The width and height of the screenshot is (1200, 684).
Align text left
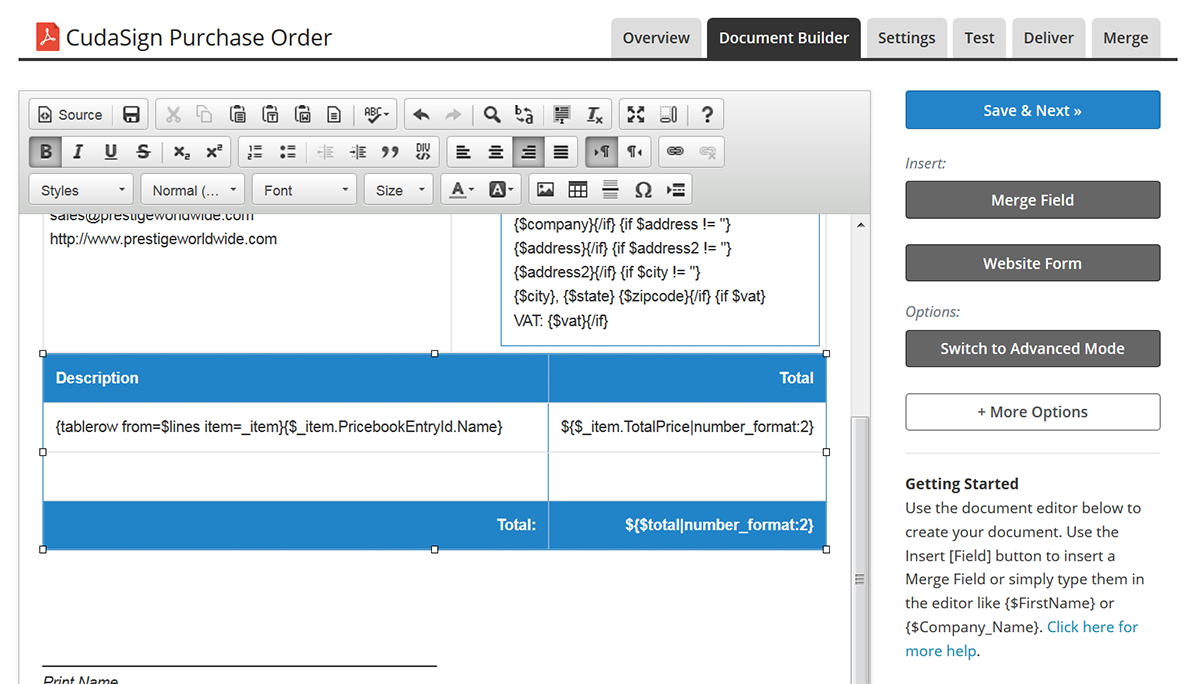click(x=463, y=152)
